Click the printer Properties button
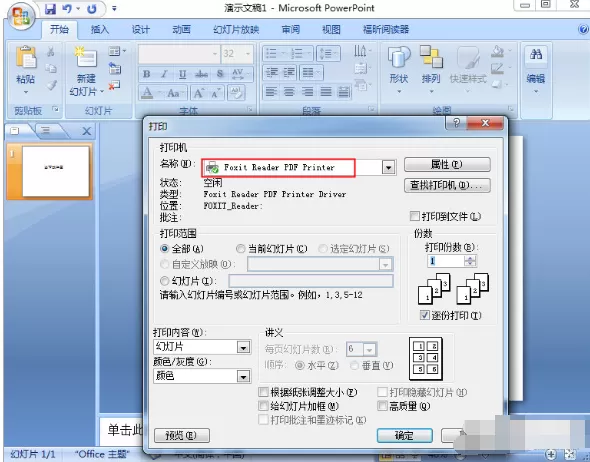590x462 pixels. (x=447, y=164)
